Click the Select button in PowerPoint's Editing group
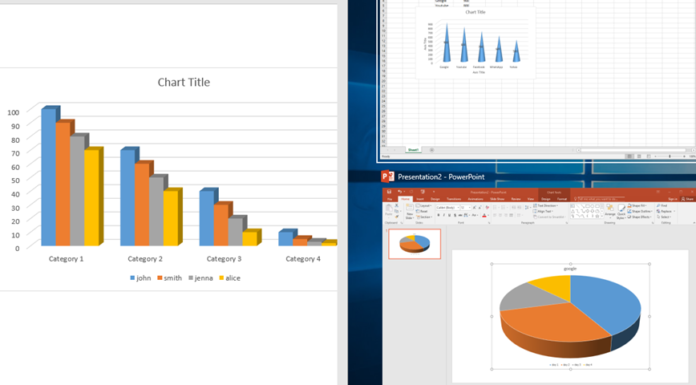The width and height of the screenshot is (696, 385). click(664, 217)
